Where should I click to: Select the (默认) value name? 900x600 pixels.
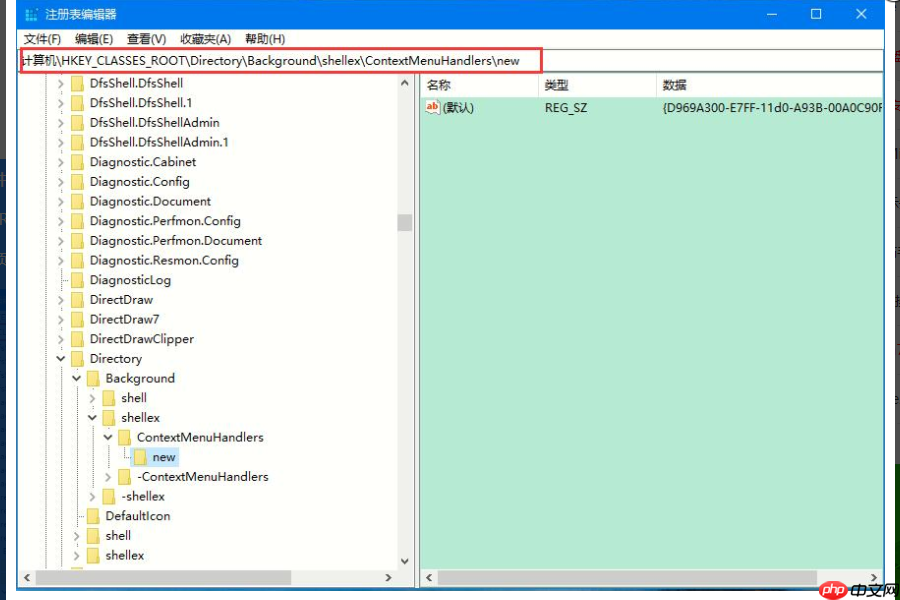(x=458, y=108)
